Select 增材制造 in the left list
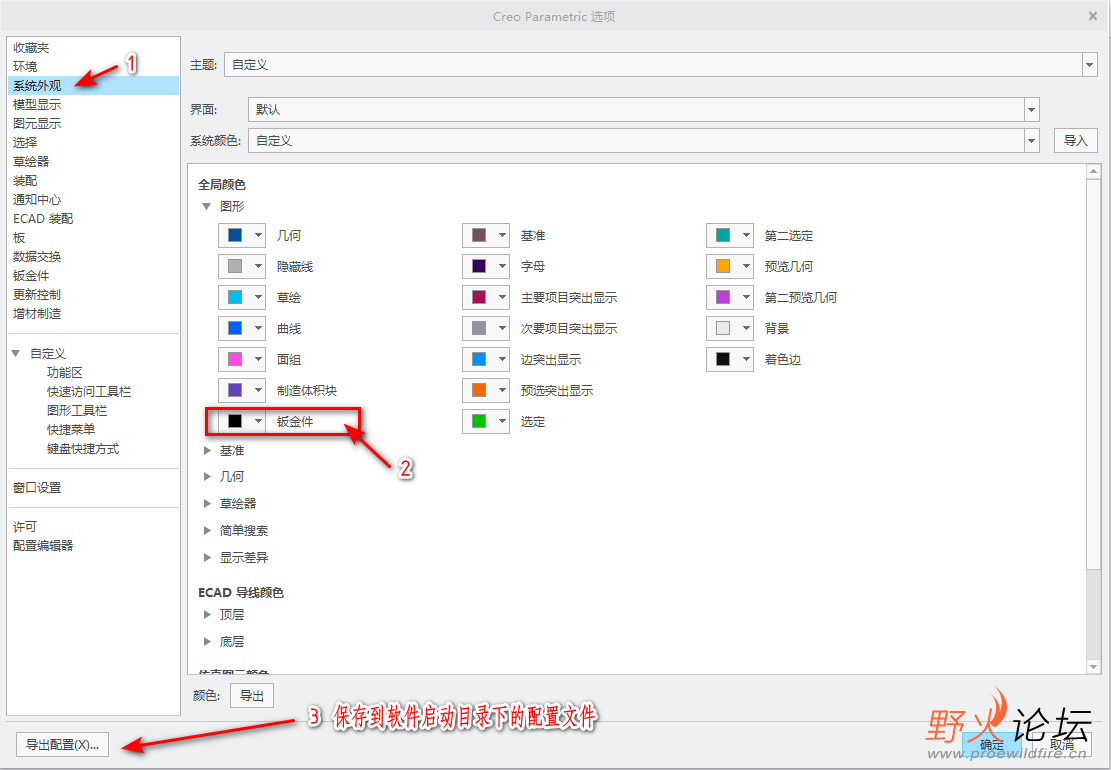 (37, 314)
